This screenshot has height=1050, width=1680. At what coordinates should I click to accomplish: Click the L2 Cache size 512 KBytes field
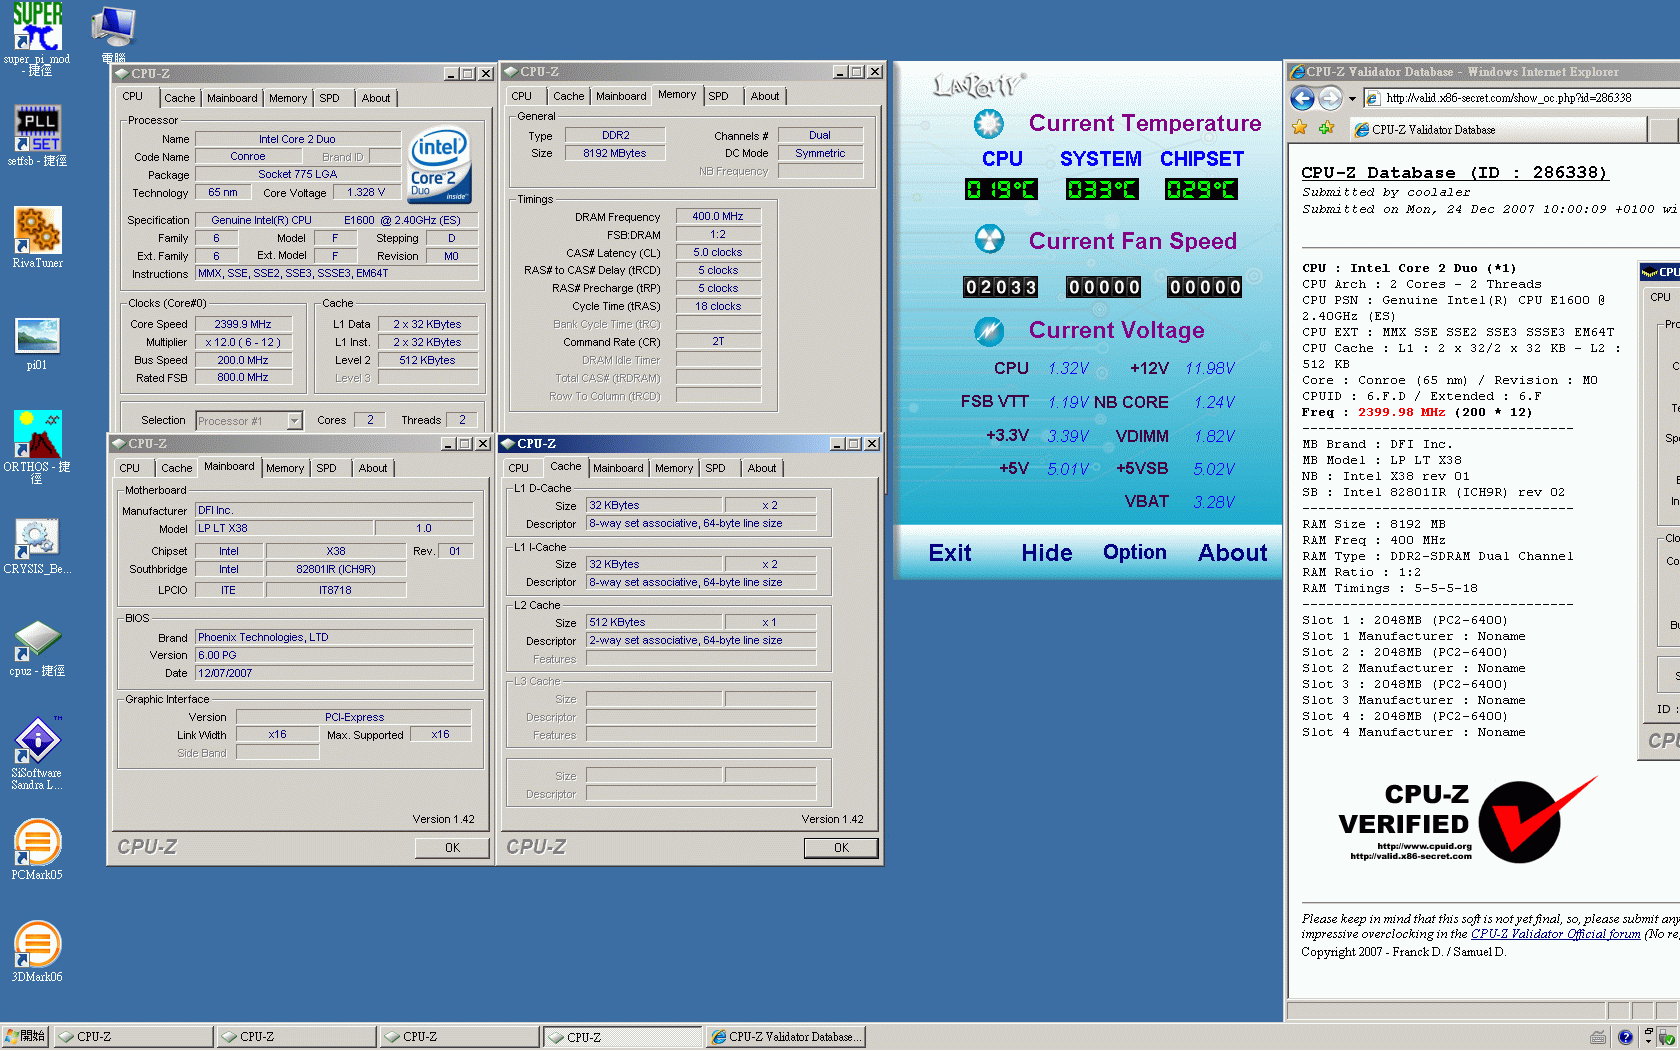tap(653, 622)
